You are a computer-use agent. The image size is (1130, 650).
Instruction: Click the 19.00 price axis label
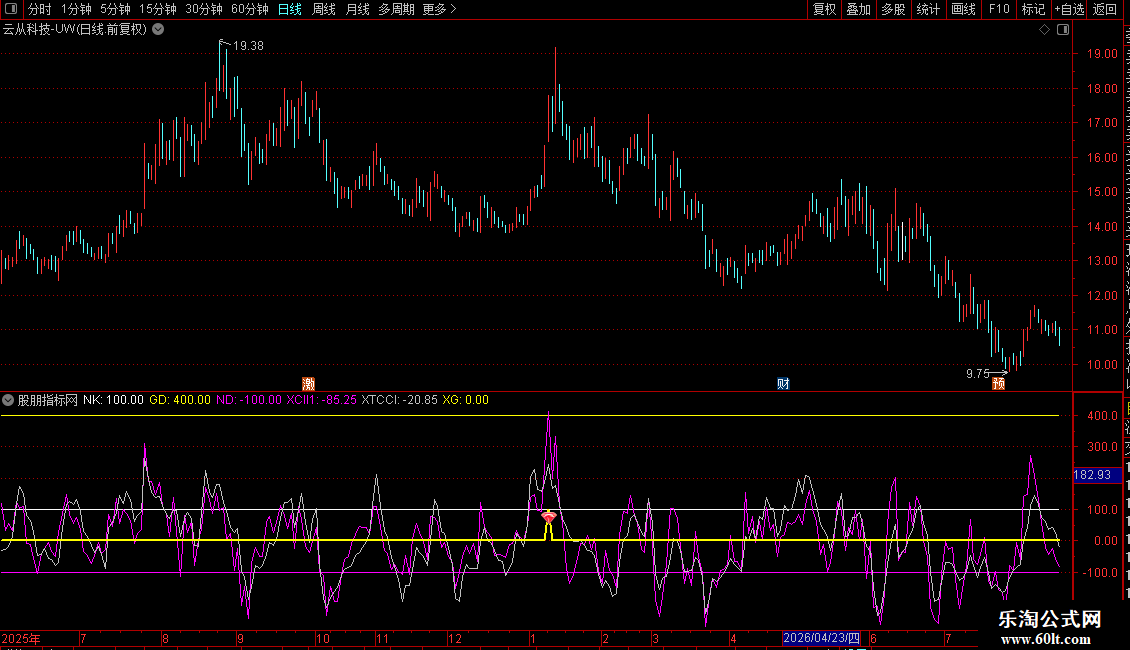1102,54
